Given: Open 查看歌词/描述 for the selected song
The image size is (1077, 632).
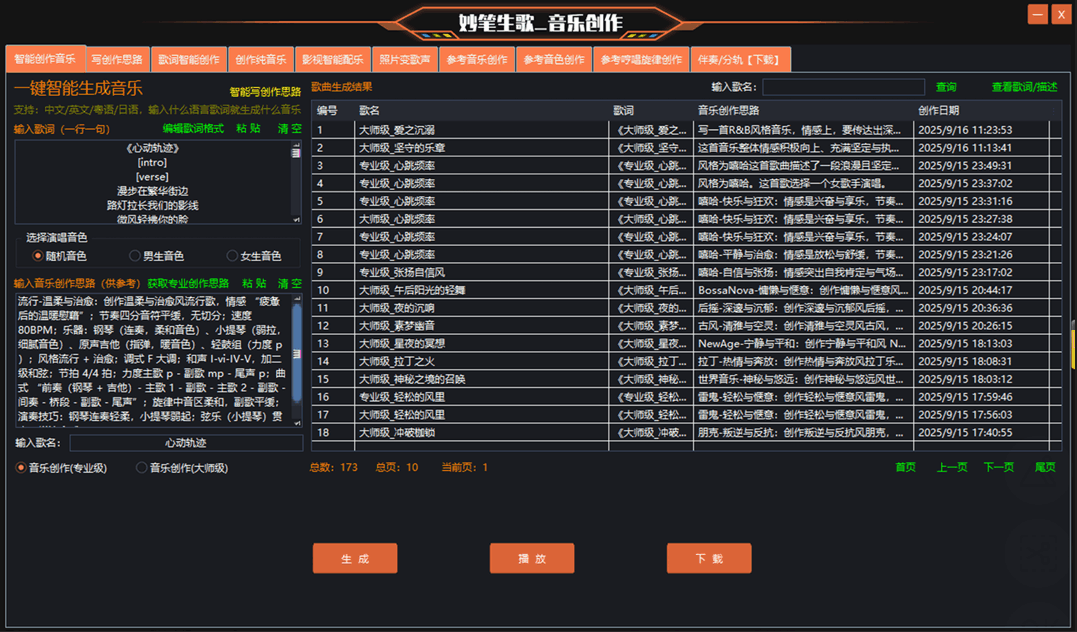Looking at the screenshot, I should (1024, 87).
